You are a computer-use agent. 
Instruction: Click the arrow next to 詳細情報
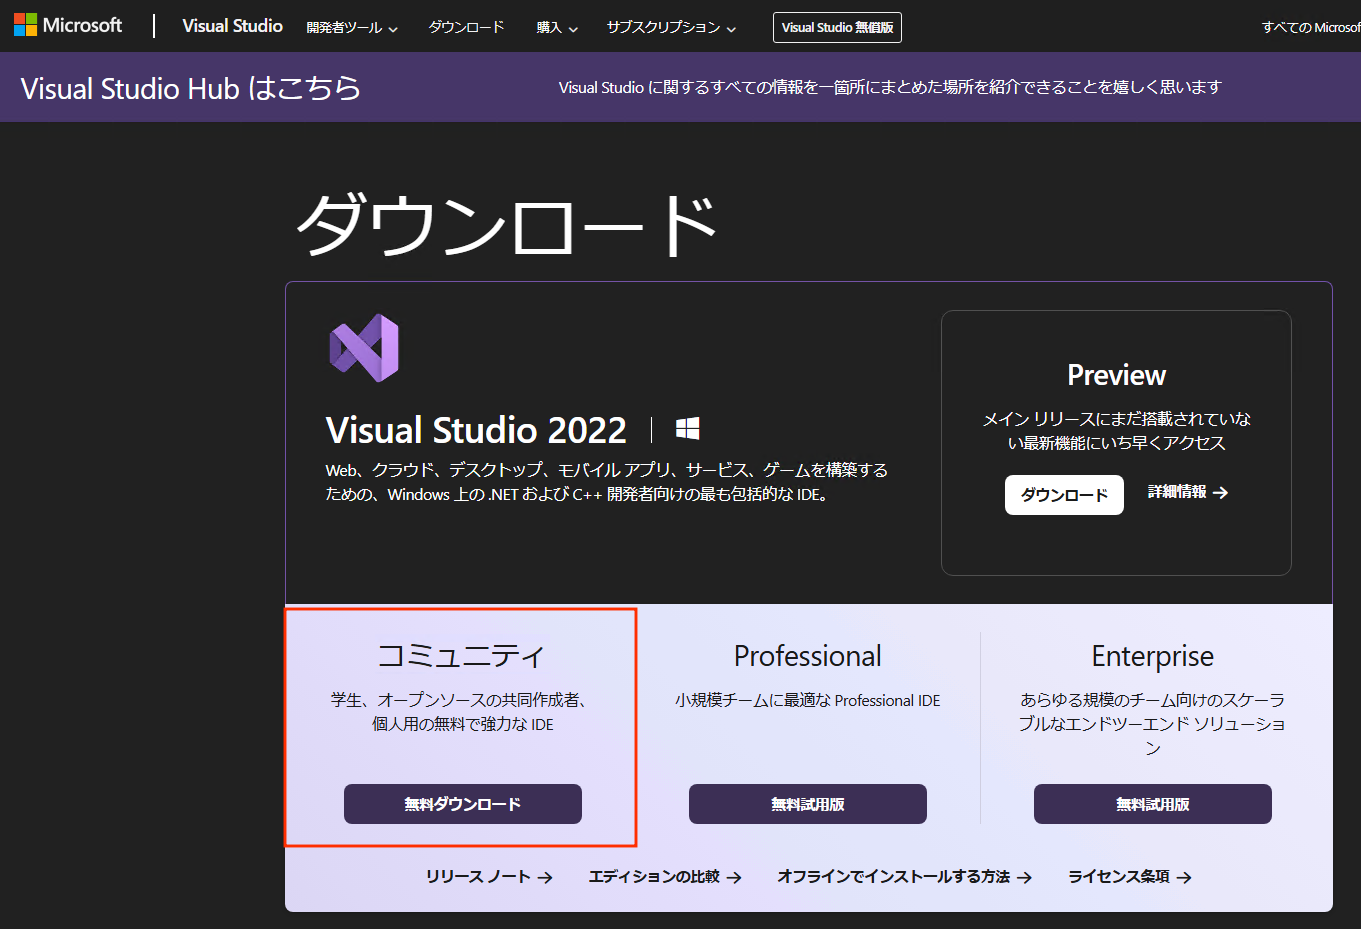1220,493
